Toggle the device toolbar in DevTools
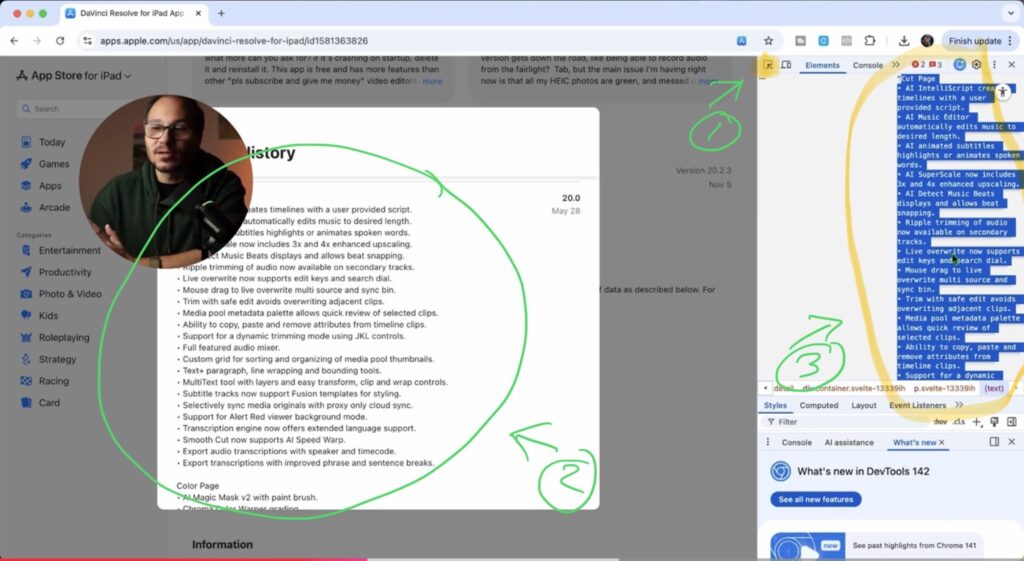 coord(786,65)
